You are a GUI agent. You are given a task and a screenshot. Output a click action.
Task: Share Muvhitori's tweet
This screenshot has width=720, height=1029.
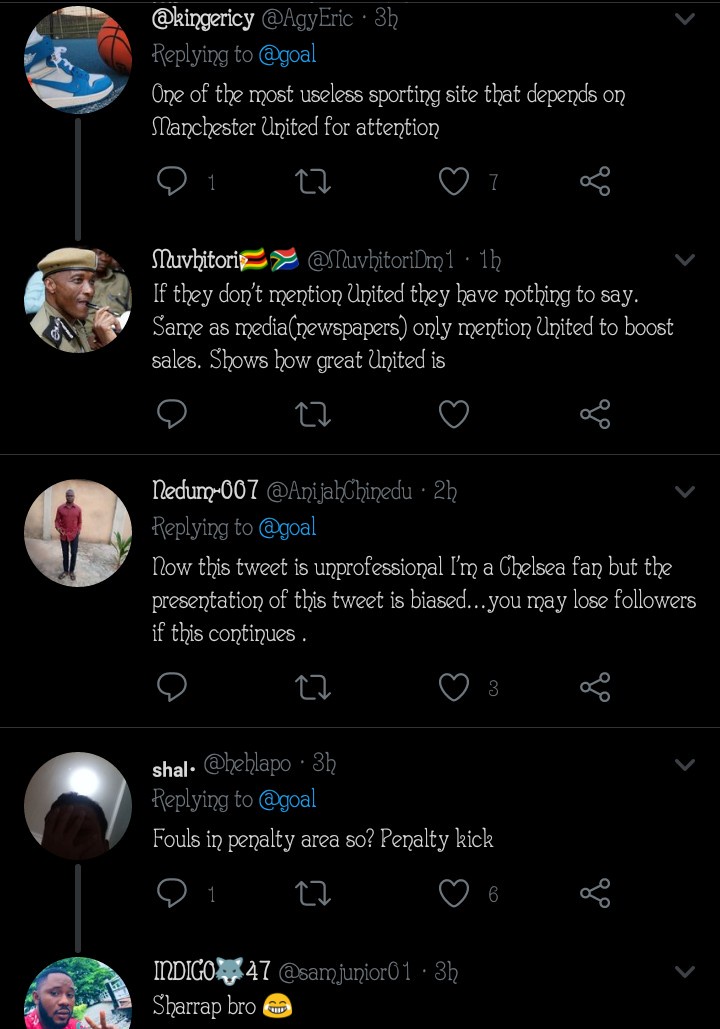pos(595,414)
